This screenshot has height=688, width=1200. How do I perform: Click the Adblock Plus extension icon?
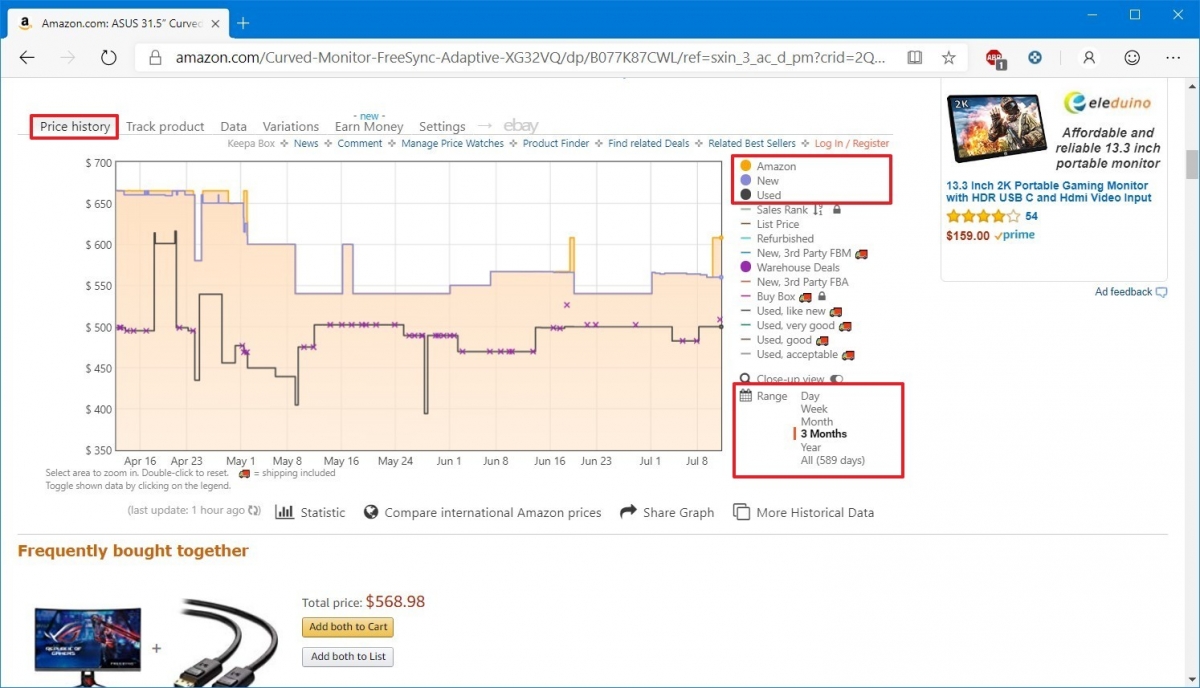(x=994, y=58)
